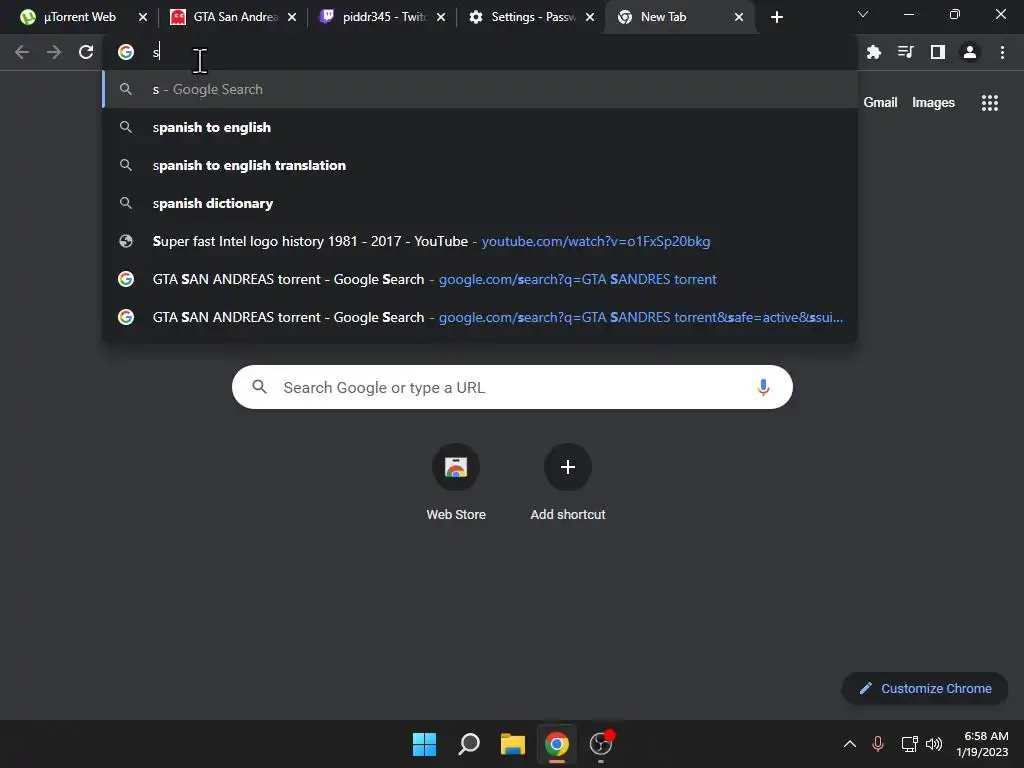This screenshot has width=1024, height=768.
Task: Open File Explorer from the taskbar
Action: 513,744
